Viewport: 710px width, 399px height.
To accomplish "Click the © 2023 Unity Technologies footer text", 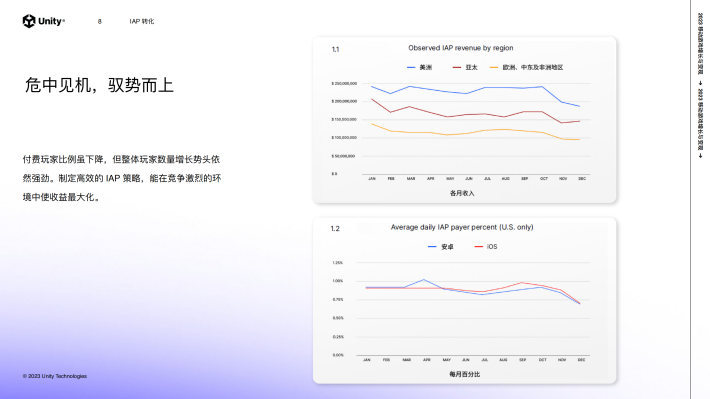I will click(x=55, y=376).
